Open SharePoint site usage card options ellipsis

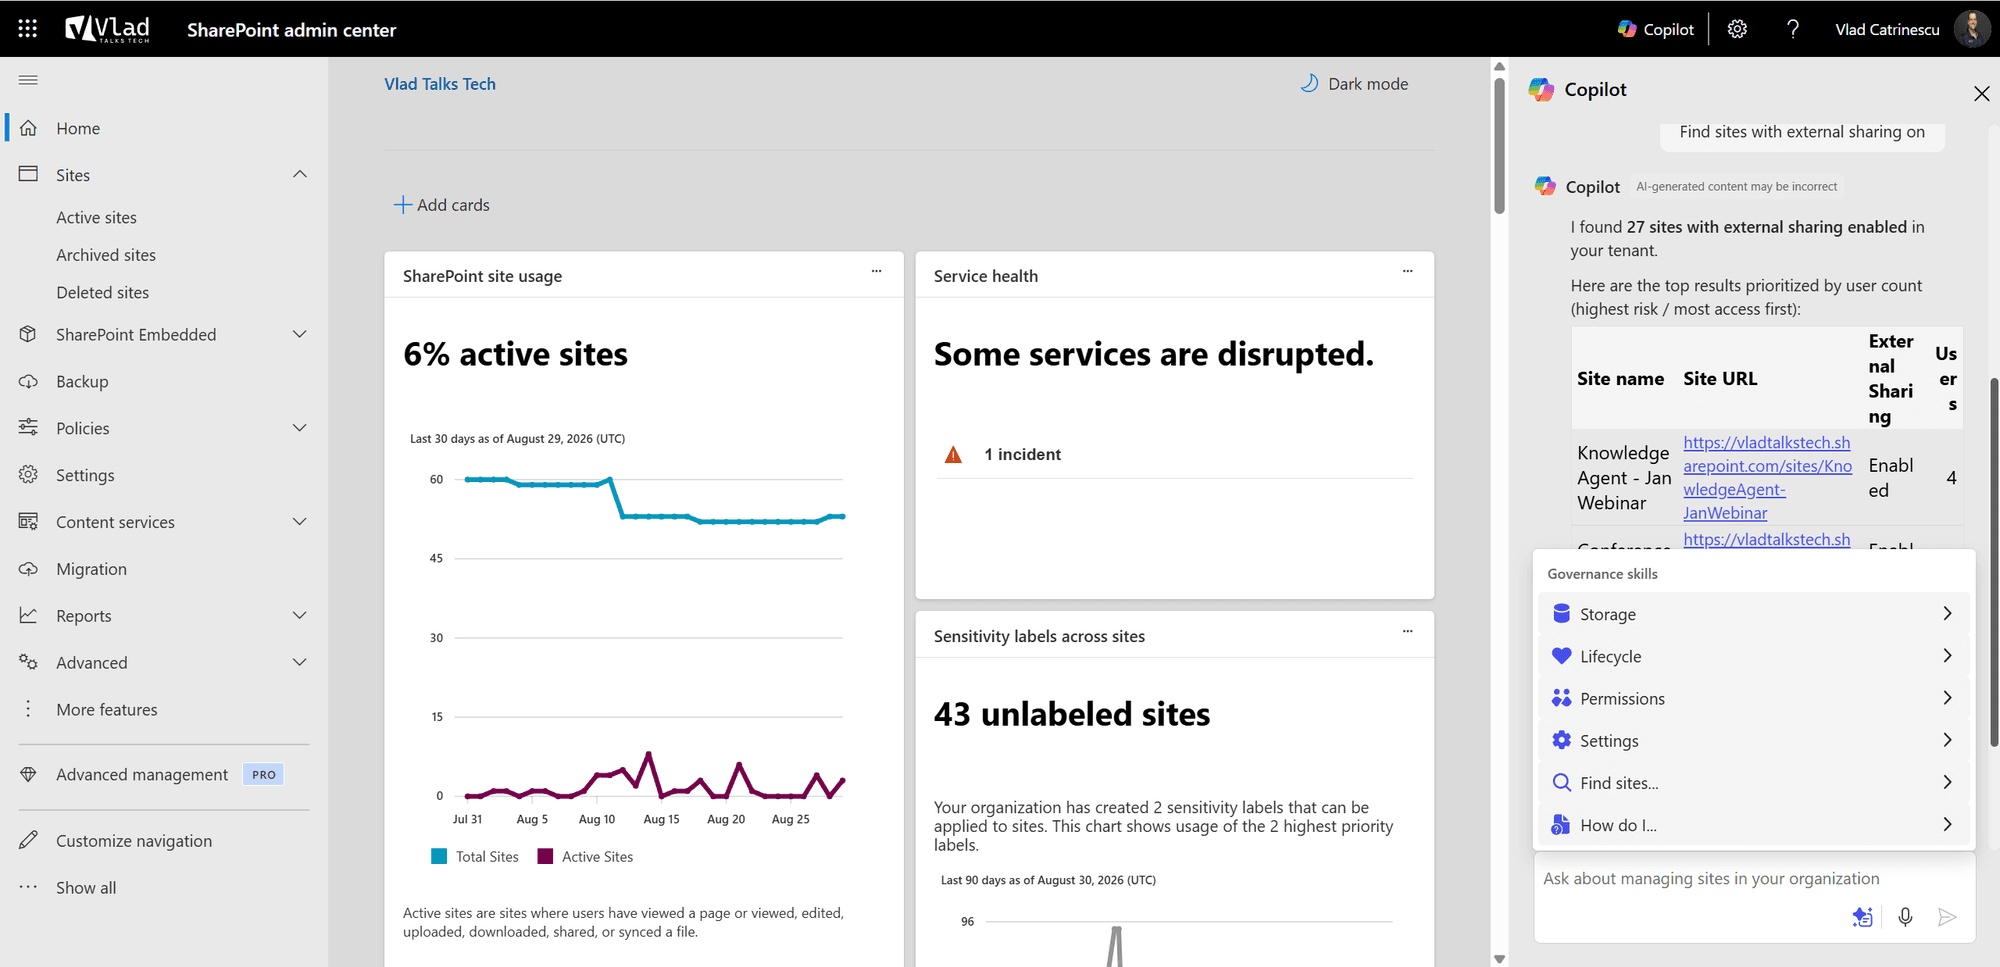pyautogui.click(x=876, y=271)
